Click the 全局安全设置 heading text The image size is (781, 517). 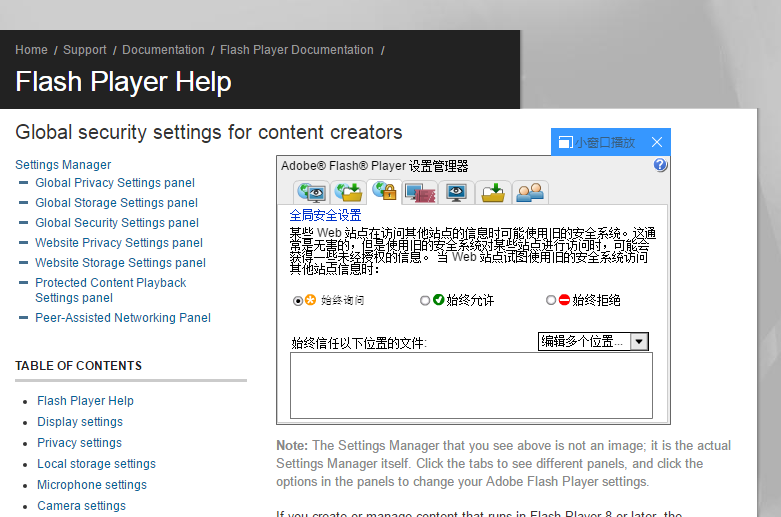325,216
